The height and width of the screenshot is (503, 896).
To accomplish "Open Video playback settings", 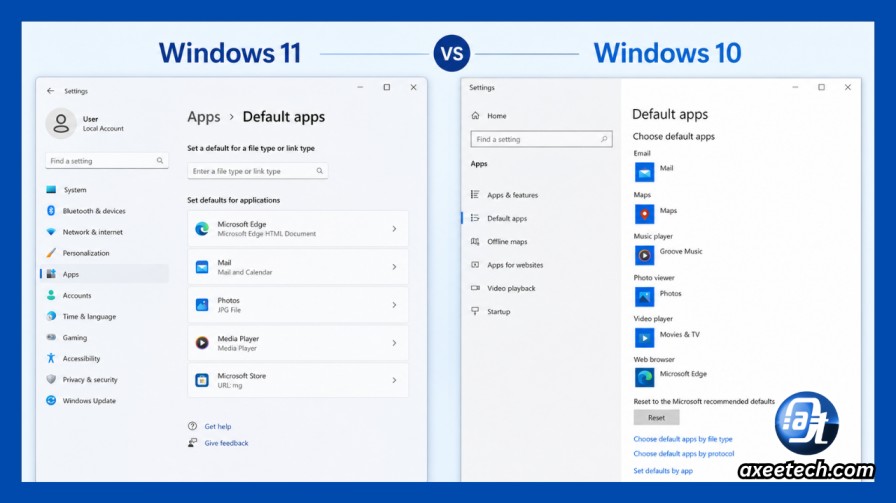I will click(x=511, y=289).
